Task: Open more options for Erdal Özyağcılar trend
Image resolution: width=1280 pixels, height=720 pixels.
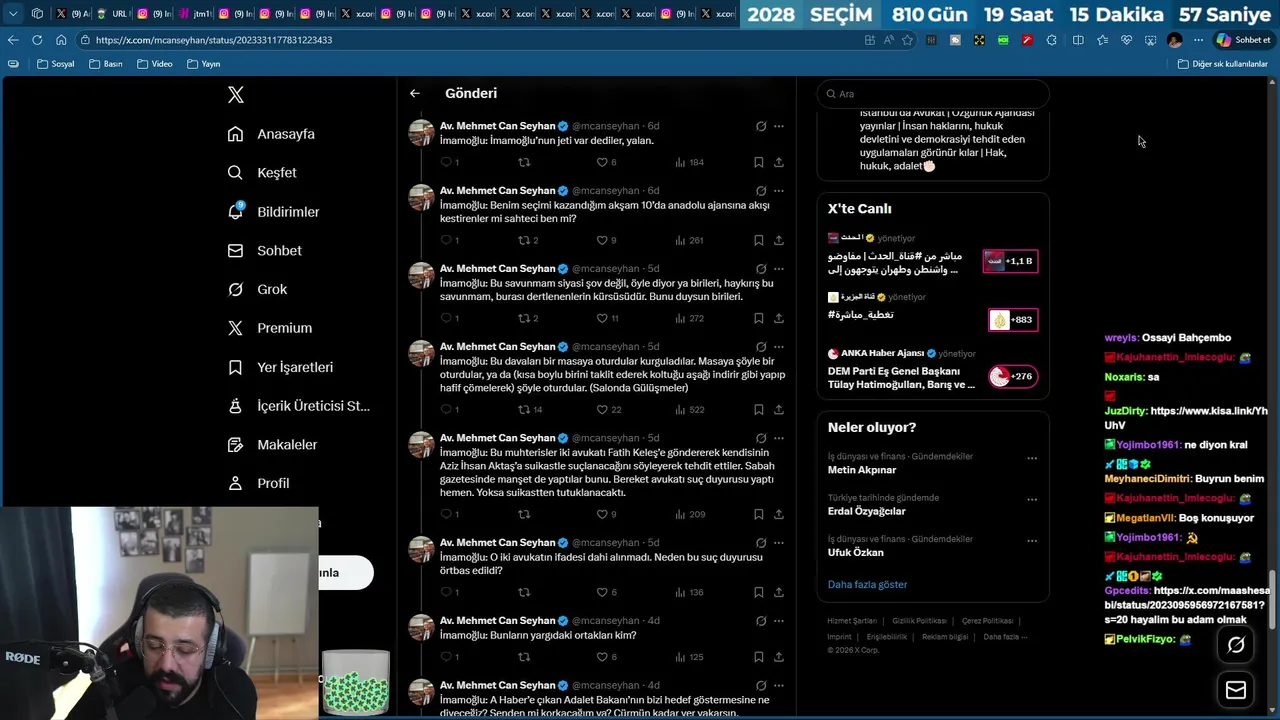Action: tap(1032, 499)
